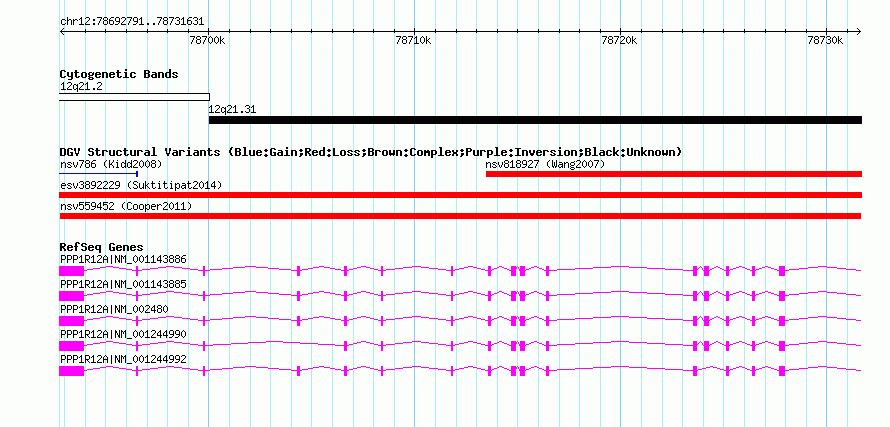Click the leftmost large exon of NM_001143886
890x427 pixels.
(72, 271)
